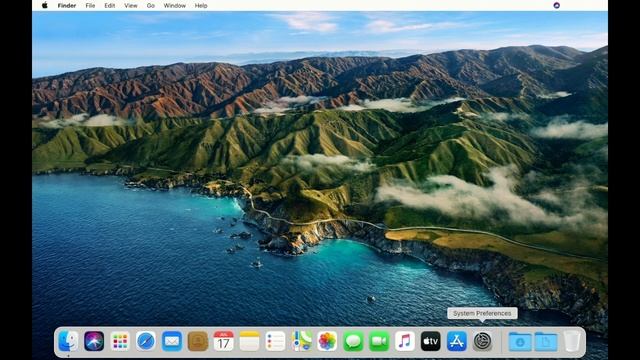Launch FaceTime from the Dock
This screenshot has height=360, width=640.
(x=379, y=341)
